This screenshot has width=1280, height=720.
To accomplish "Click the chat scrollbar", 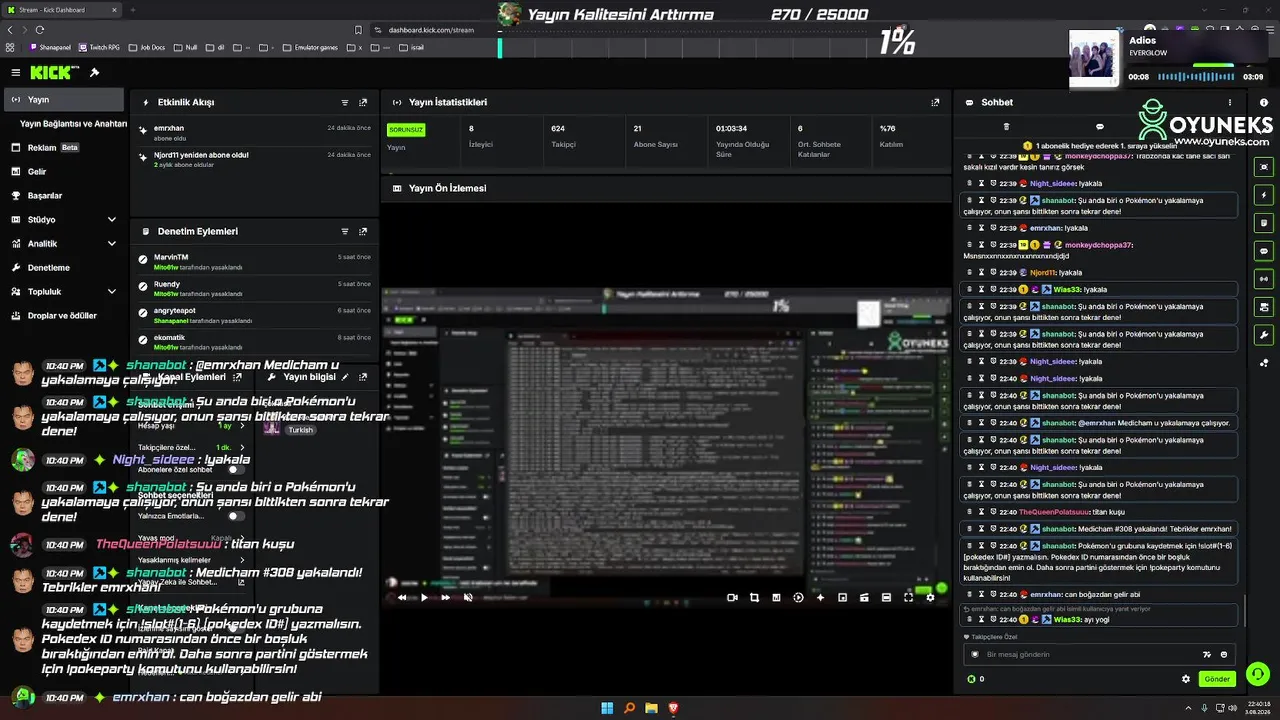I will point(1244,610).
